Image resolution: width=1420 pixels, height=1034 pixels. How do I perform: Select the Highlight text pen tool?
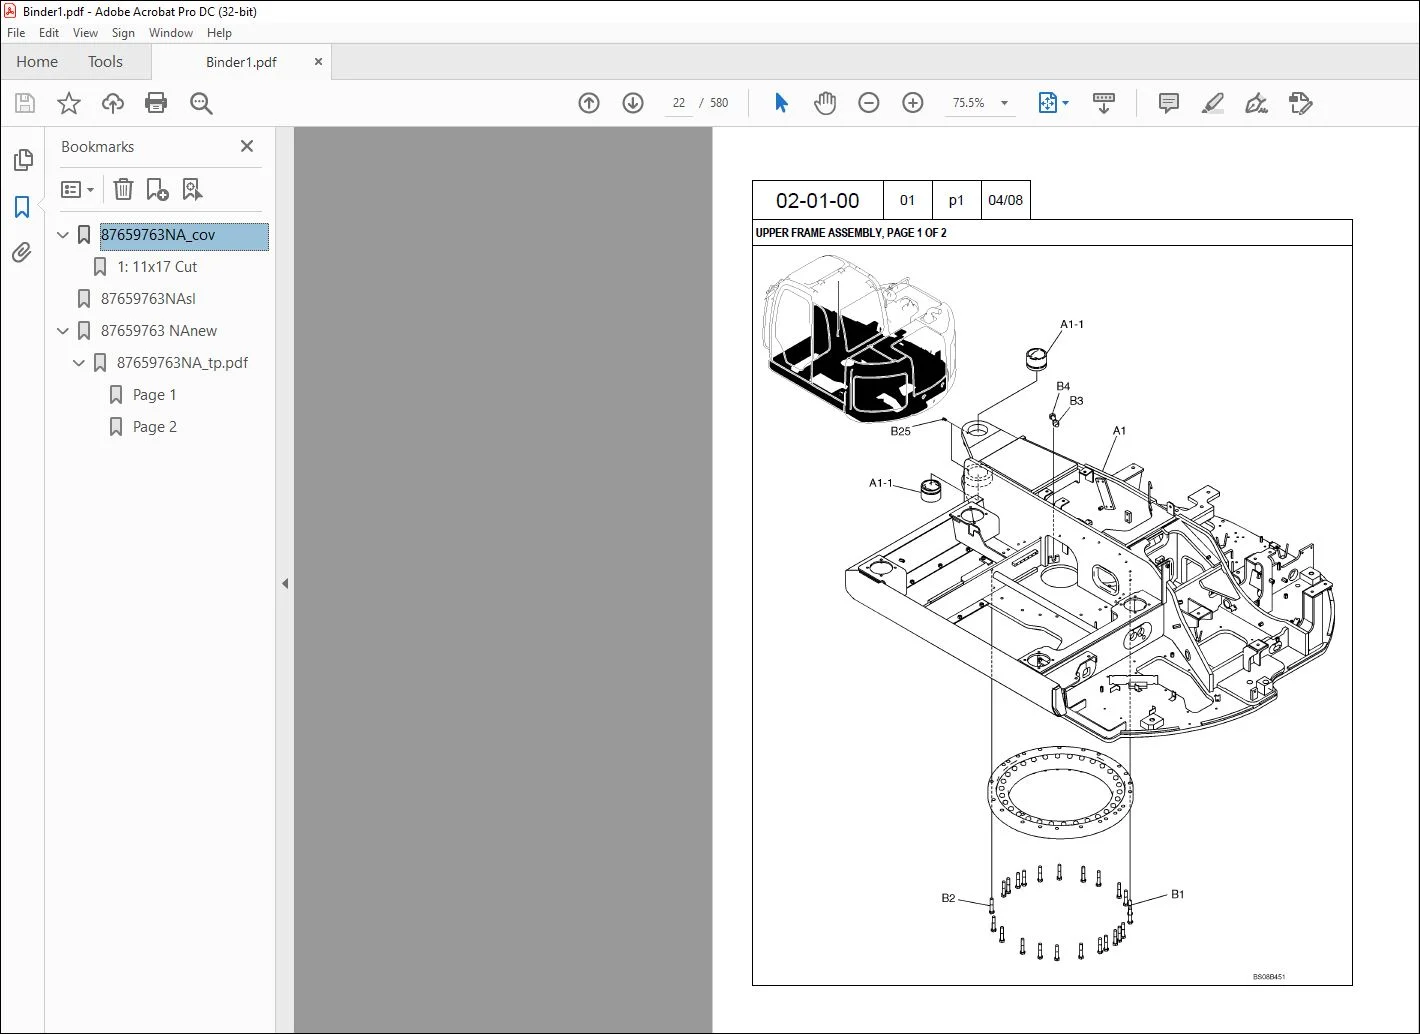click(x=1213, y=103)
